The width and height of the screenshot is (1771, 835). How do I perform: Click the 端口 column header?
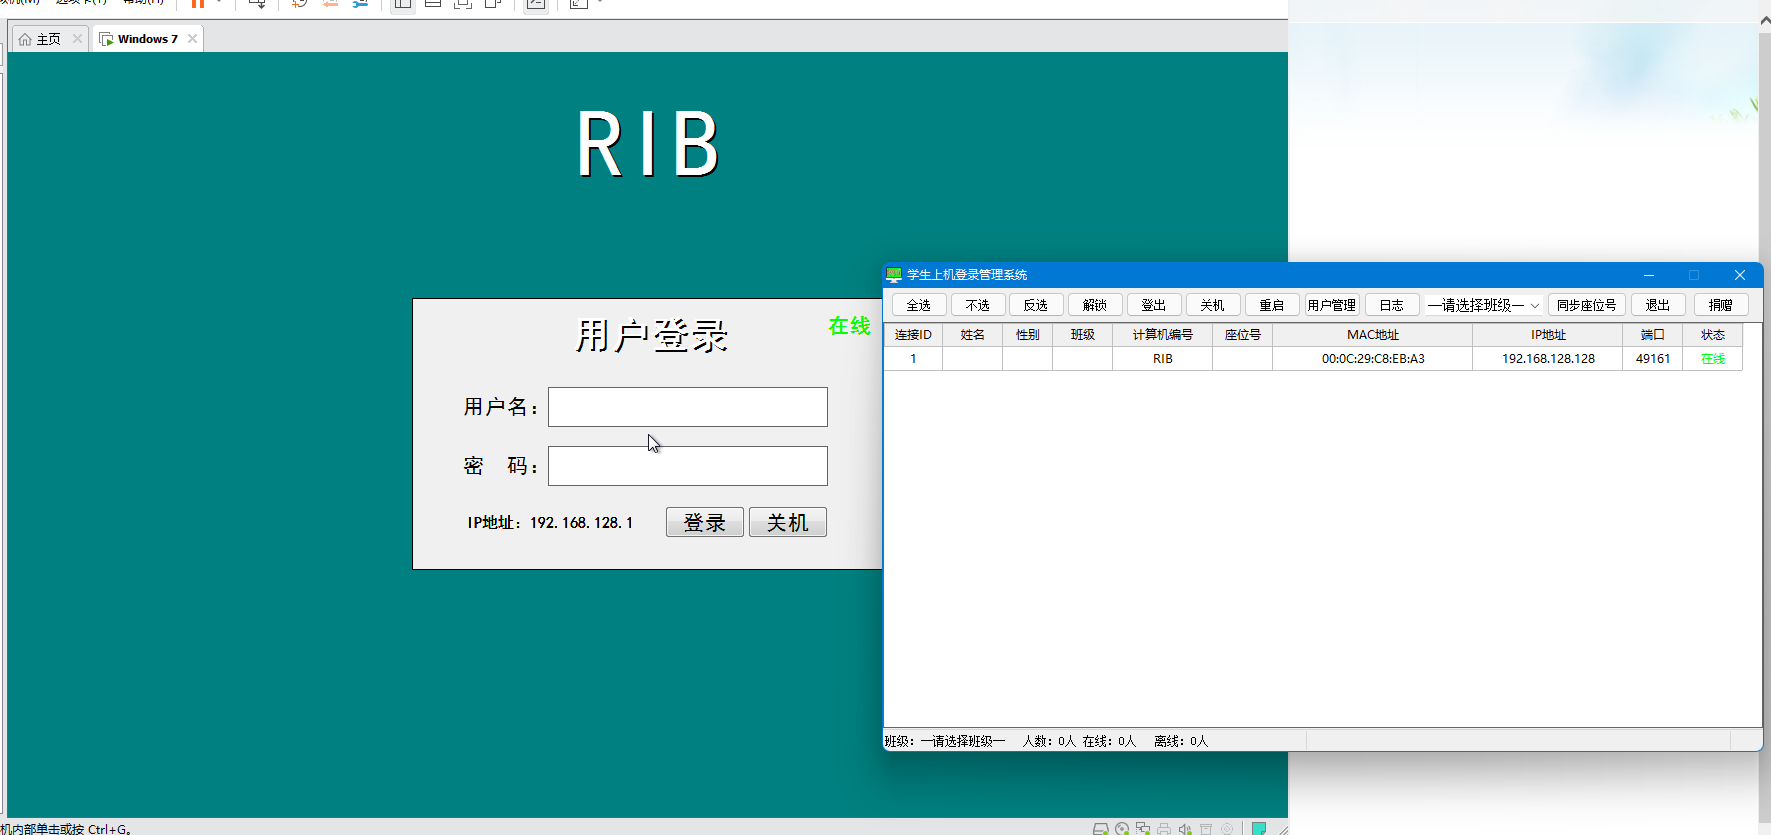1653,335
